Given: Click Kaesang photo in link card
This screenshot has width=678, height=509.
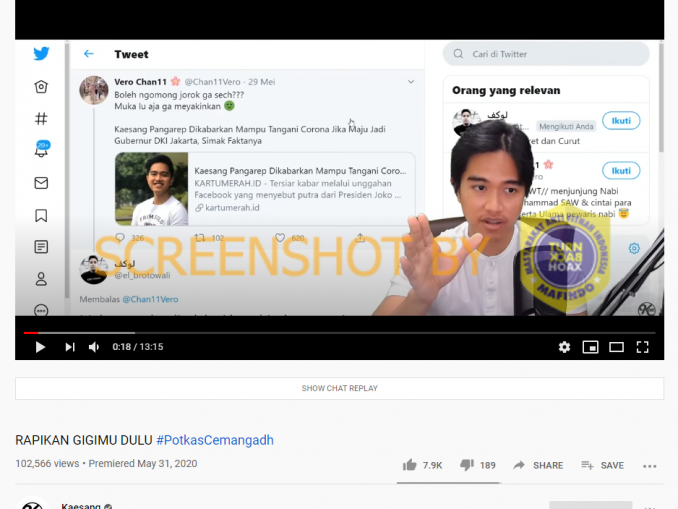Looking at the screenshot, I should point(152,189).
